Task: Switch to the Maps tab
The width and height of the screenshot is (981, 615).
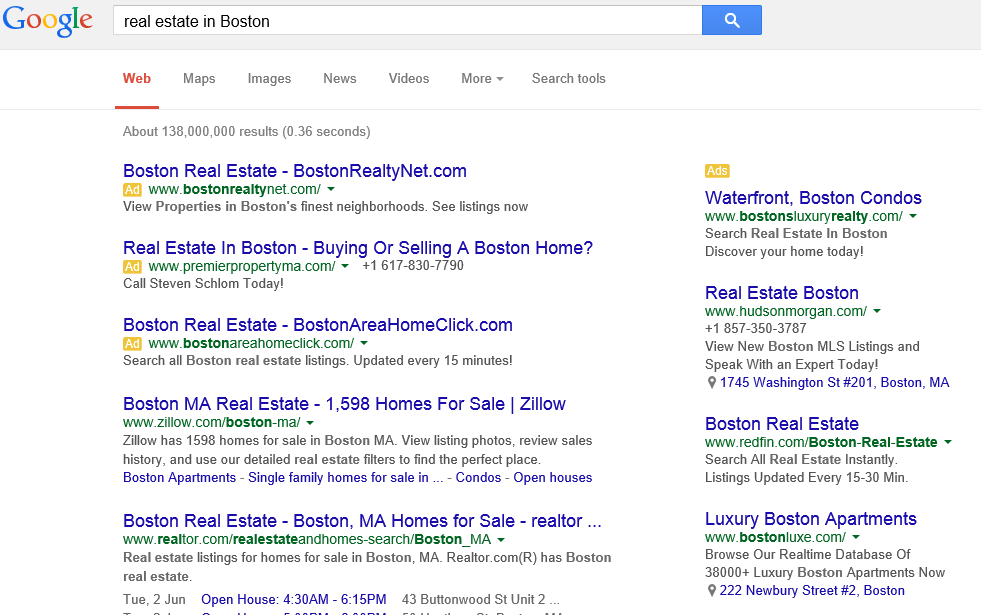Action: (199, 79)
